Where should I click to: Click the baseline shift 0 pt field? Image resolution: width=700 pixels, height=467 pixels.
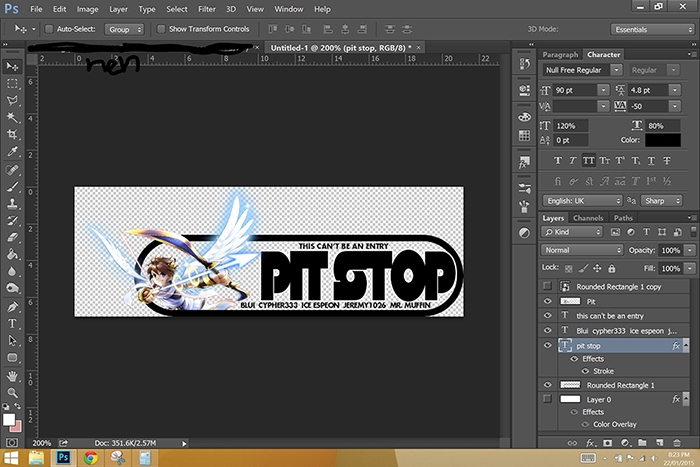pos(571,140)
